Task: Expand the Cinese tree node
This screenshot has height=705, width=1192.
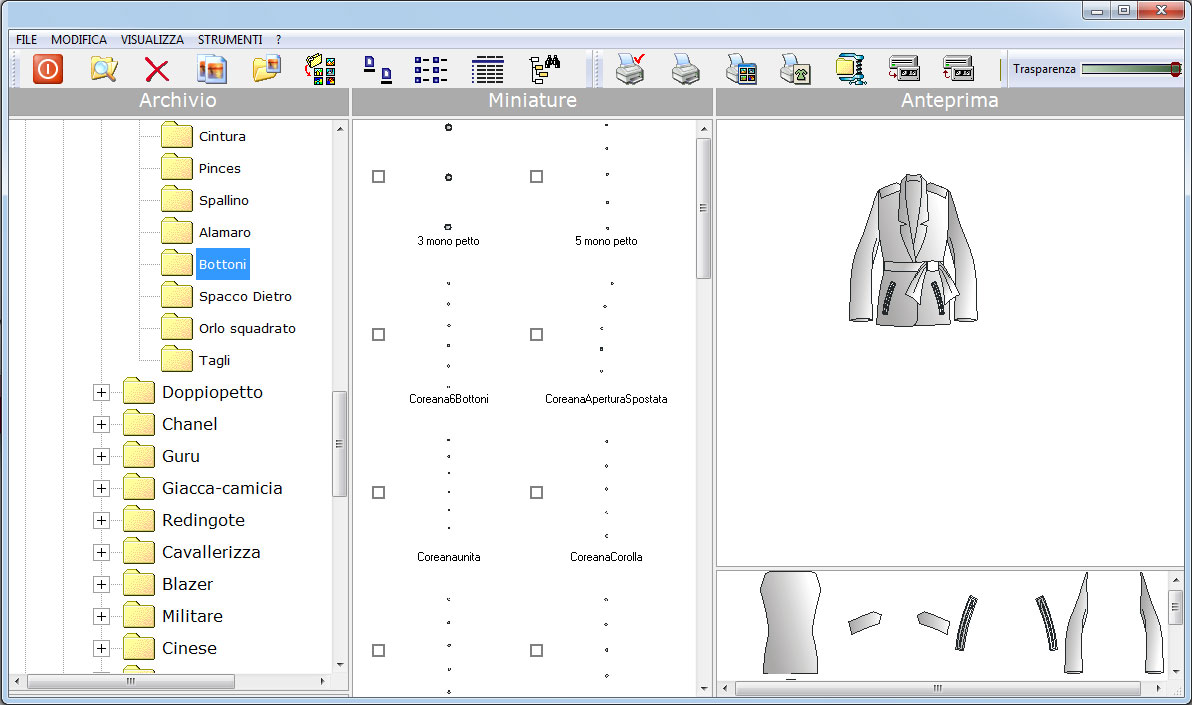Action: point(101,648)
